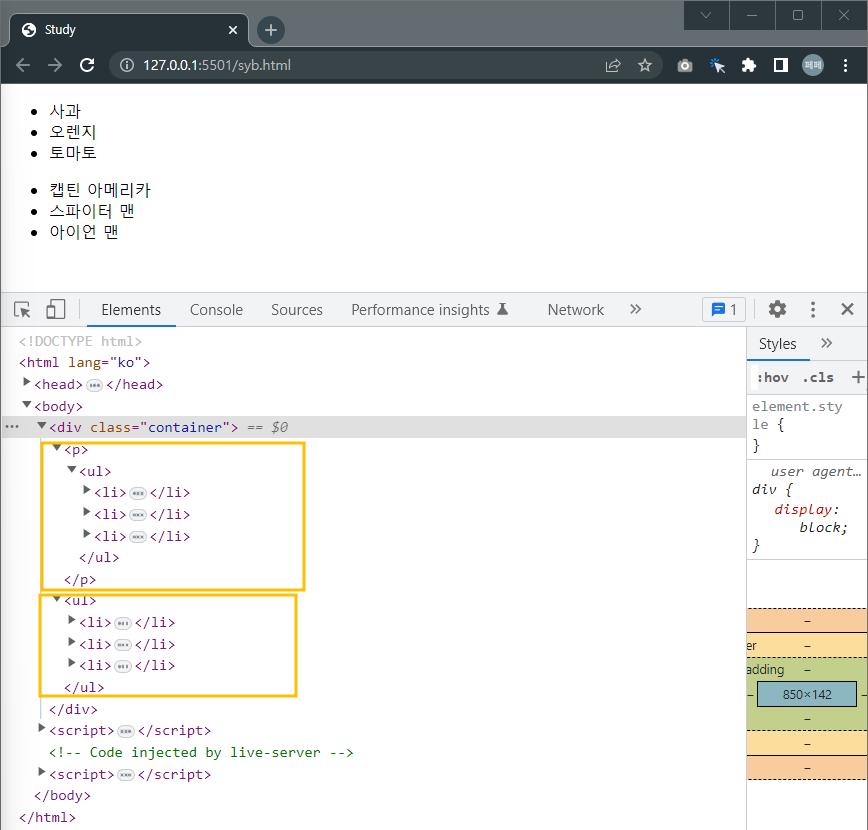The image size is (868, 830).
Task: Toggle device toolbar emulation
Action: click(55, 310)
